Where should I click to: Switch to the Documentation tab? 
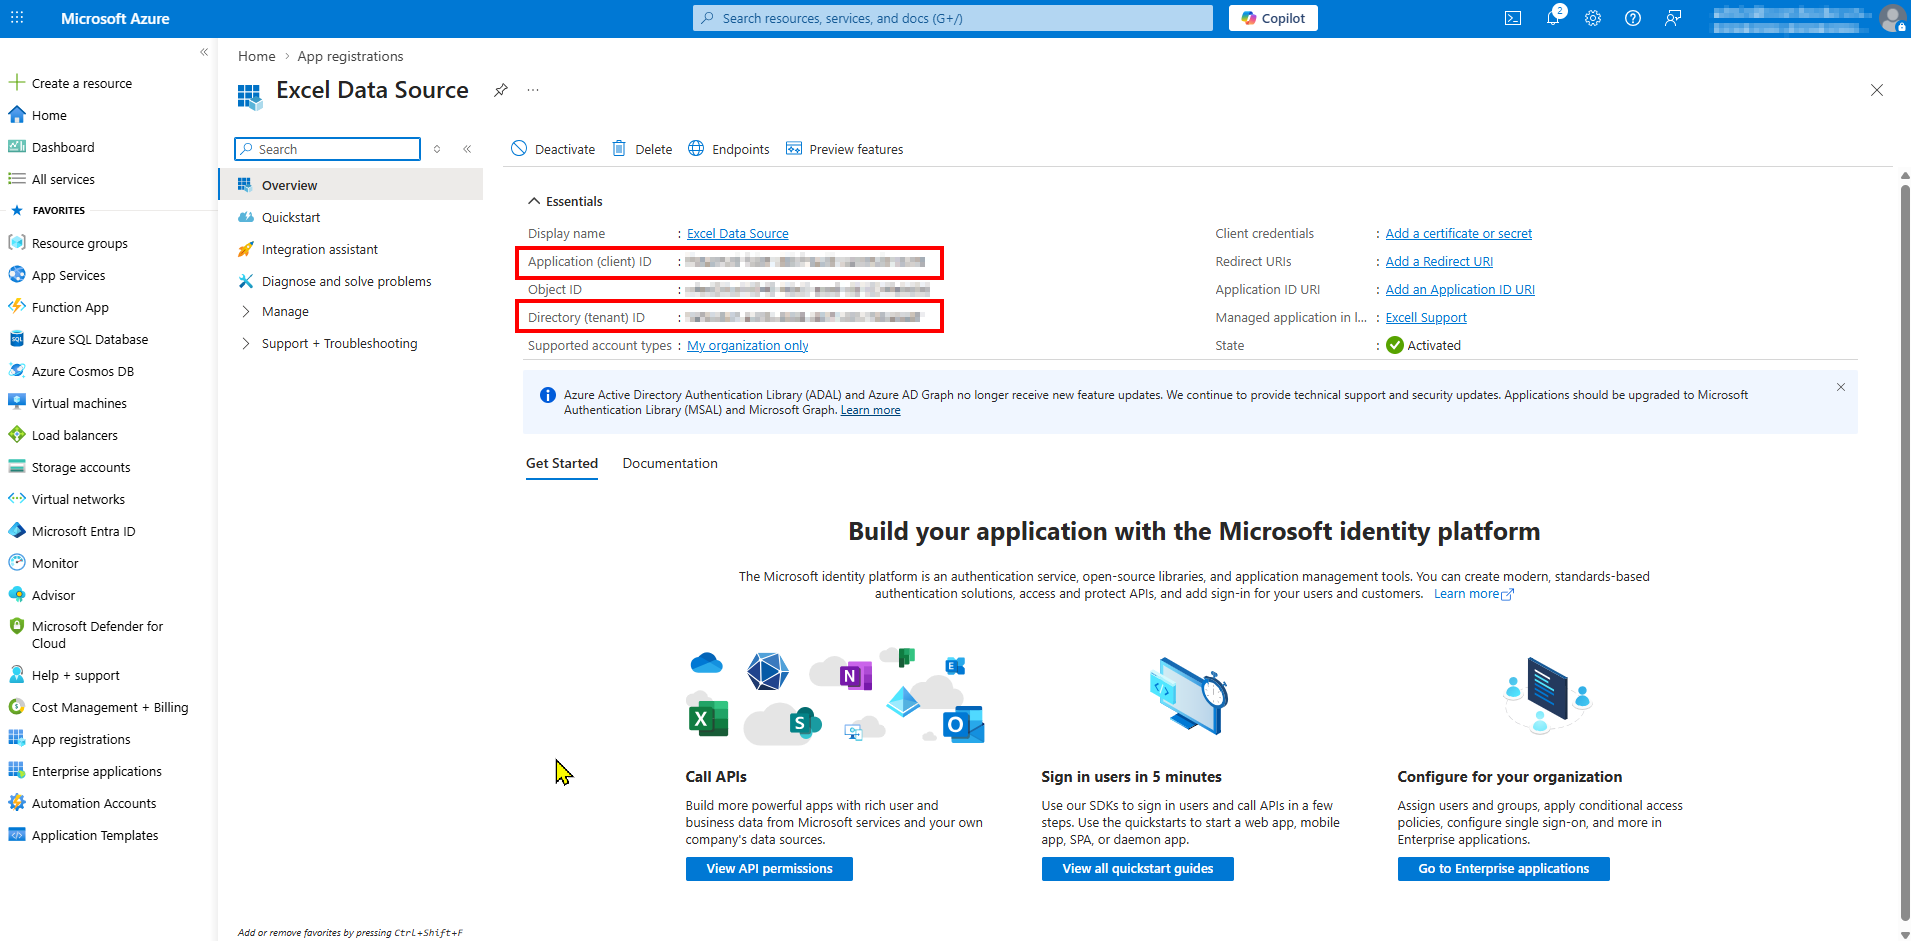pyautogui.click(x=670, y=463)
